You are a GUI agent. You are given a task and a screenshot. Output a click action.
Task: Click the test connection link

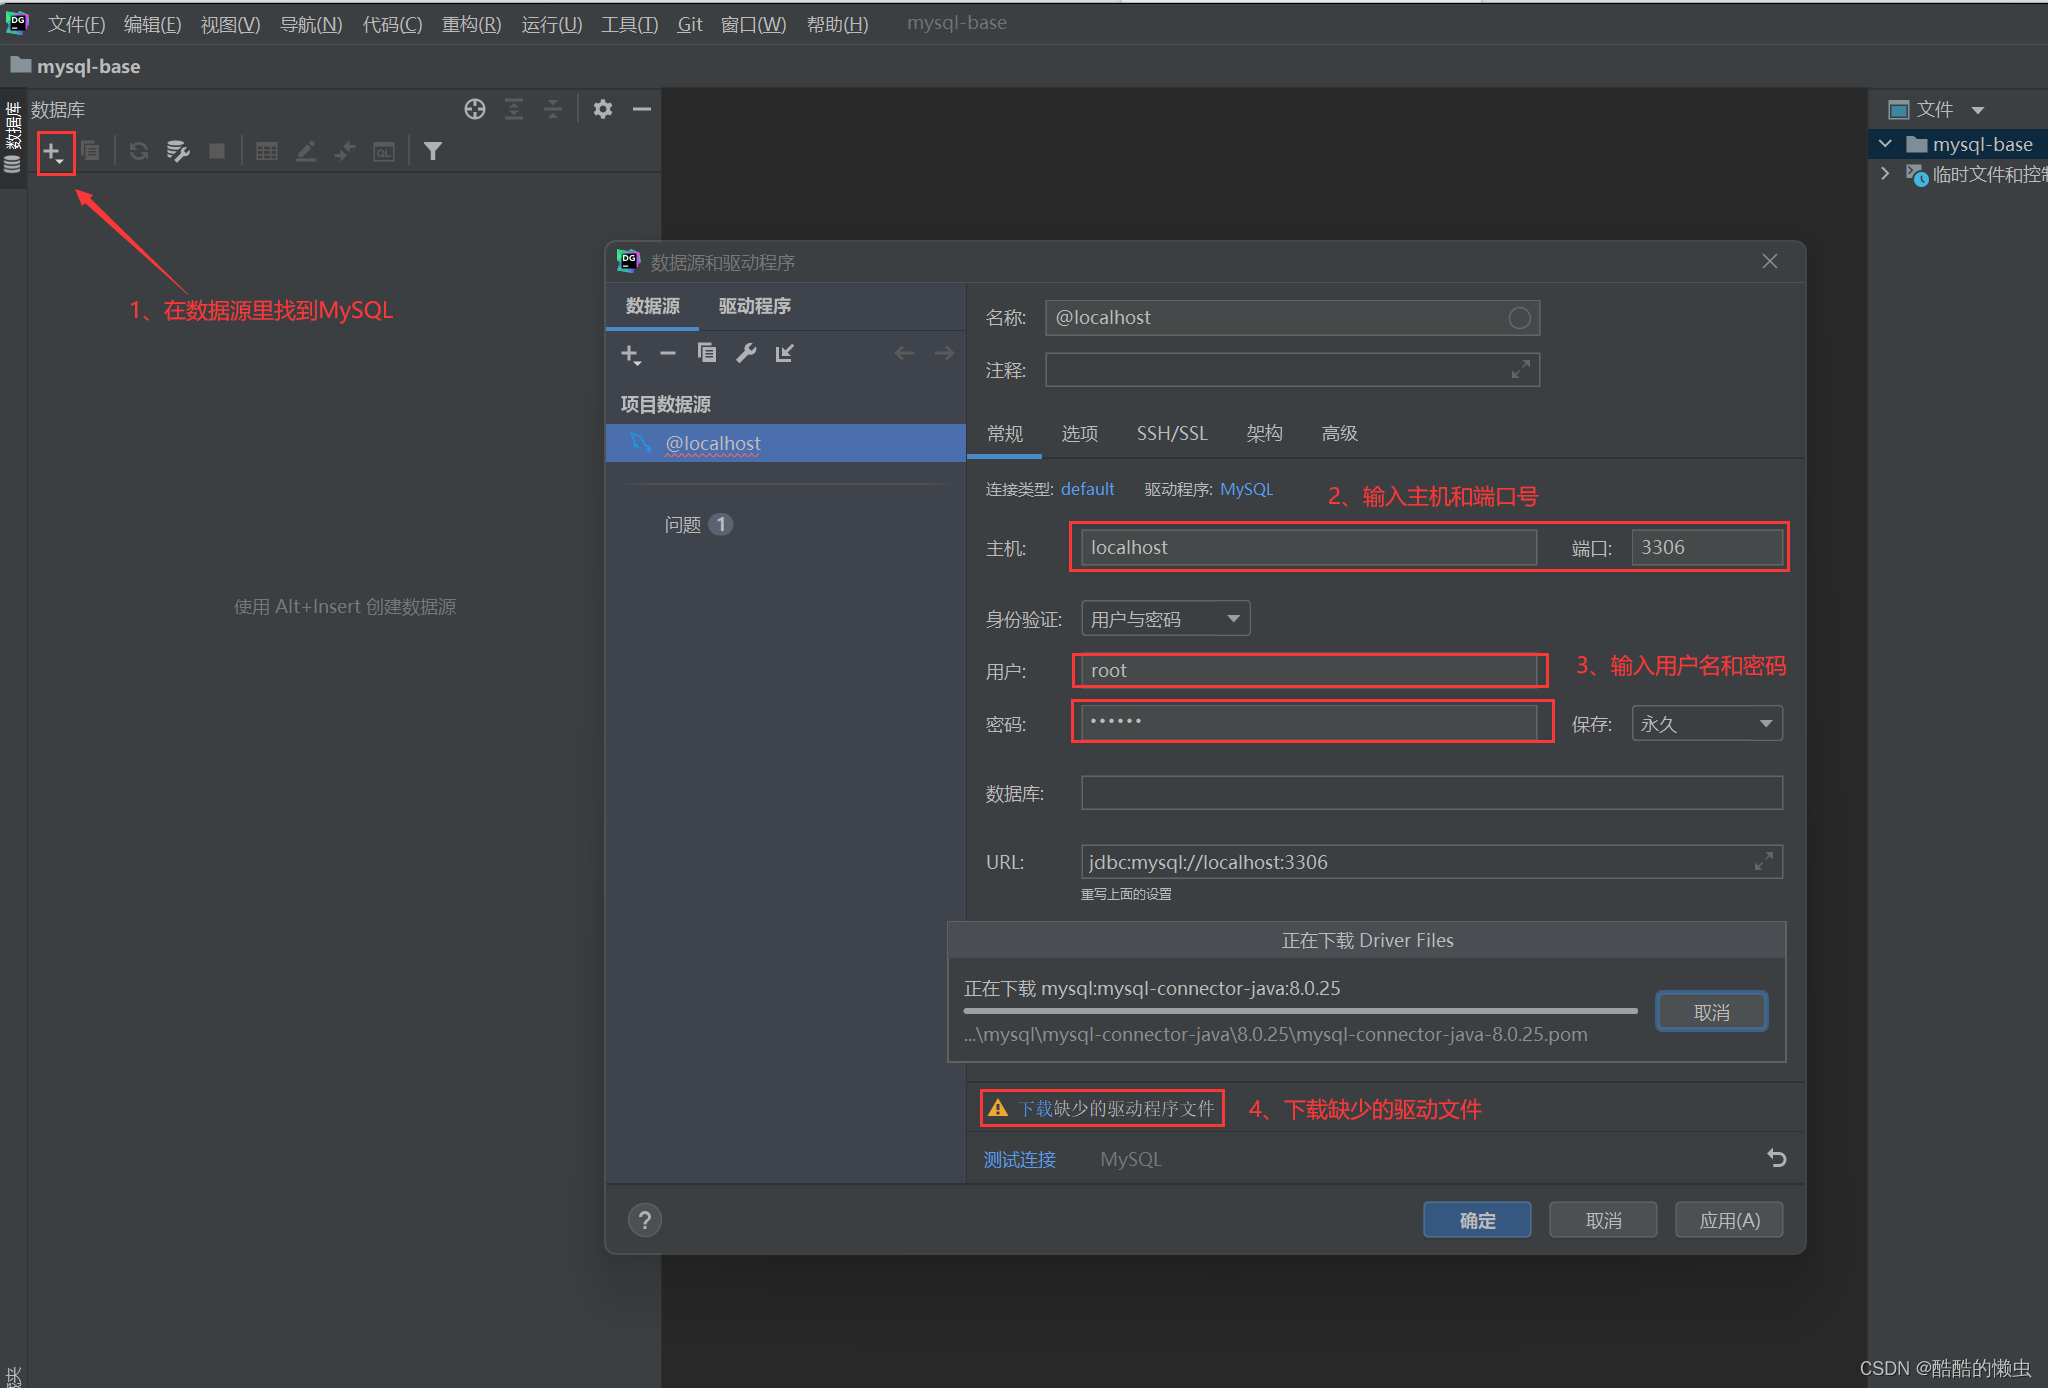pyautogui.click(x=1019, y=1159)
